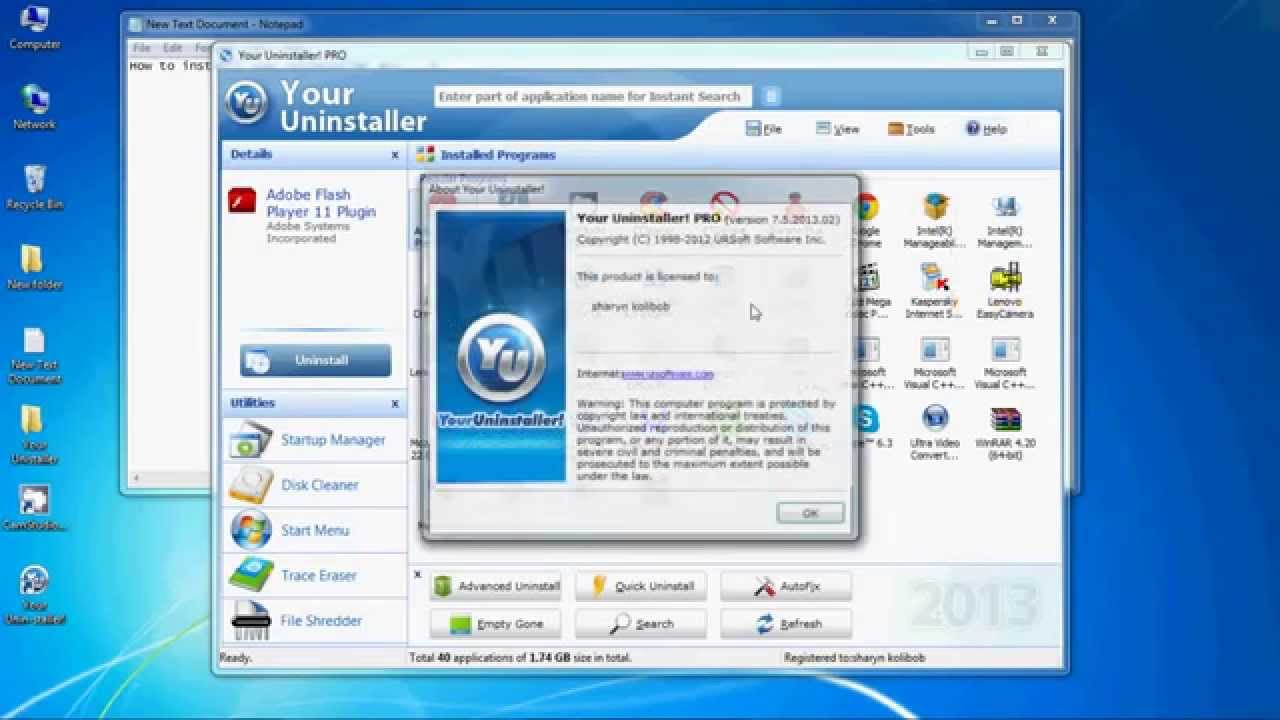1280x720 pixels.
Task: Open the Recycle Bin on the desktop
Action: [x=33, y=180]
